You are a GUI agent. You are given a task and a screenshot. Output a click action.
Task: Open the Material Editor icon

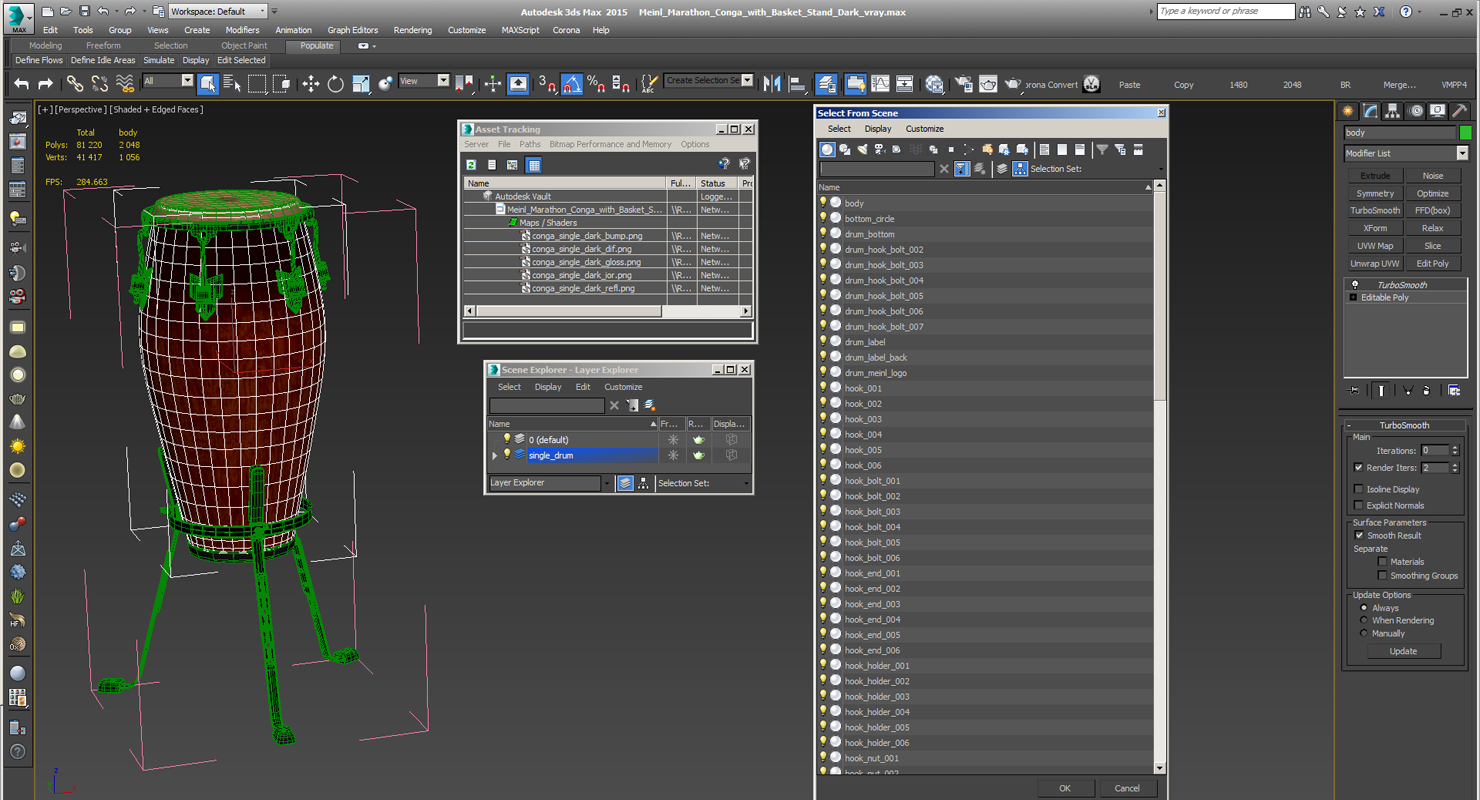(934, 84)
